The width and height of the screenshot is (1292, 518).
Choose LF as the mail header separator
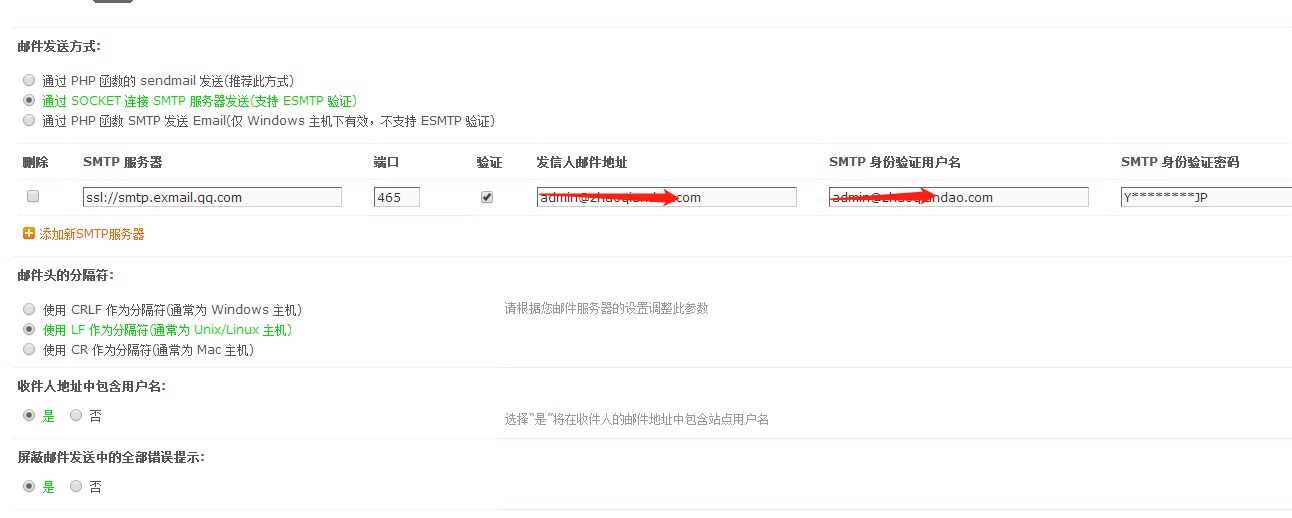[29, 329]
